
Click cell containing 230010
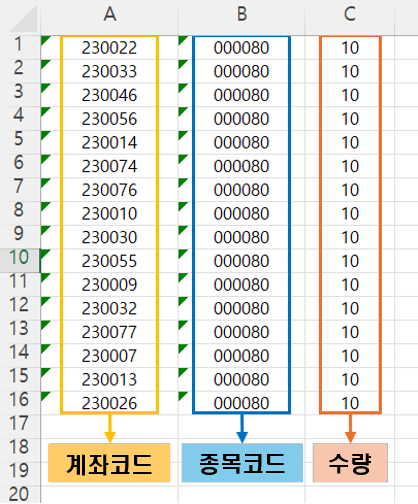click(x=109, y=213)
